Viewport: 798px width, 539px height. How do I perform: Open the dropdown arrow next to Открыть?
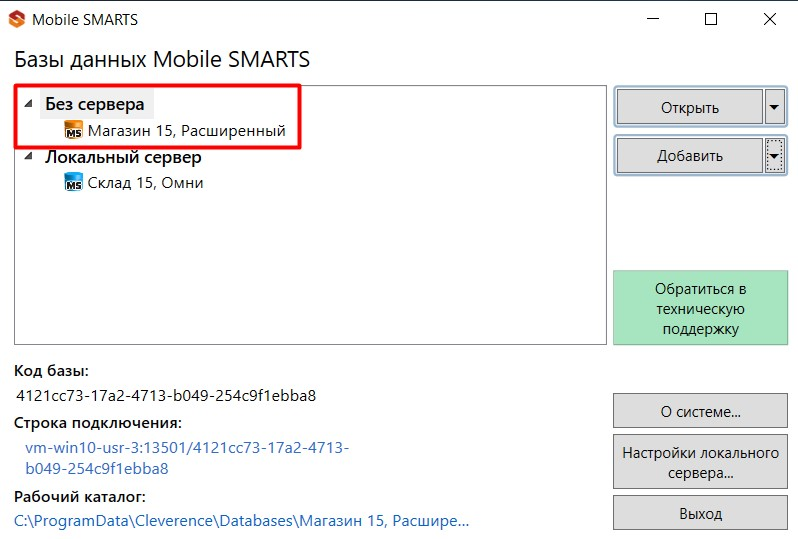coord(774,107)
